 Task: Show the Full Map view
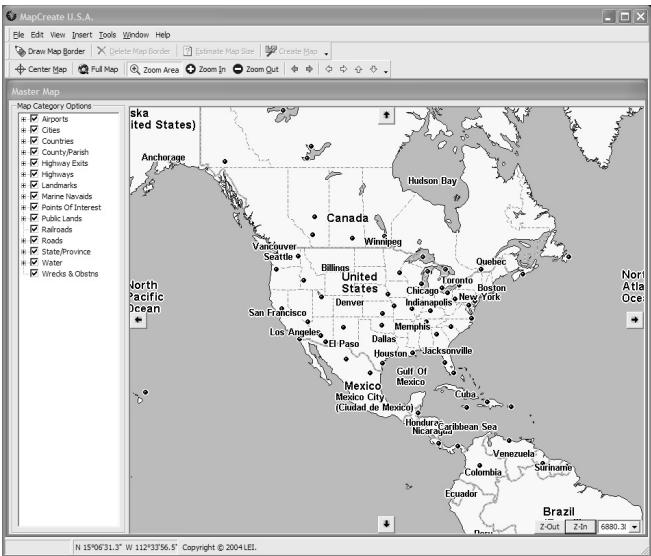coord(98,69)
